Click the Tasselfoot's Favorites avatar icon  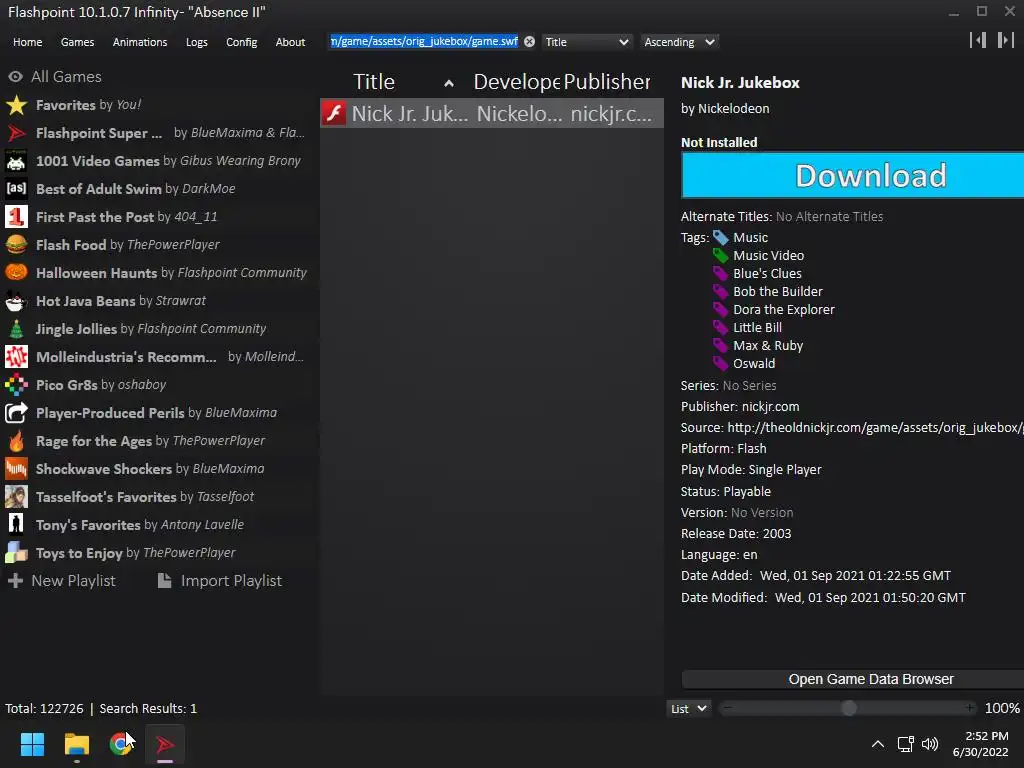(x=16, y=497)
